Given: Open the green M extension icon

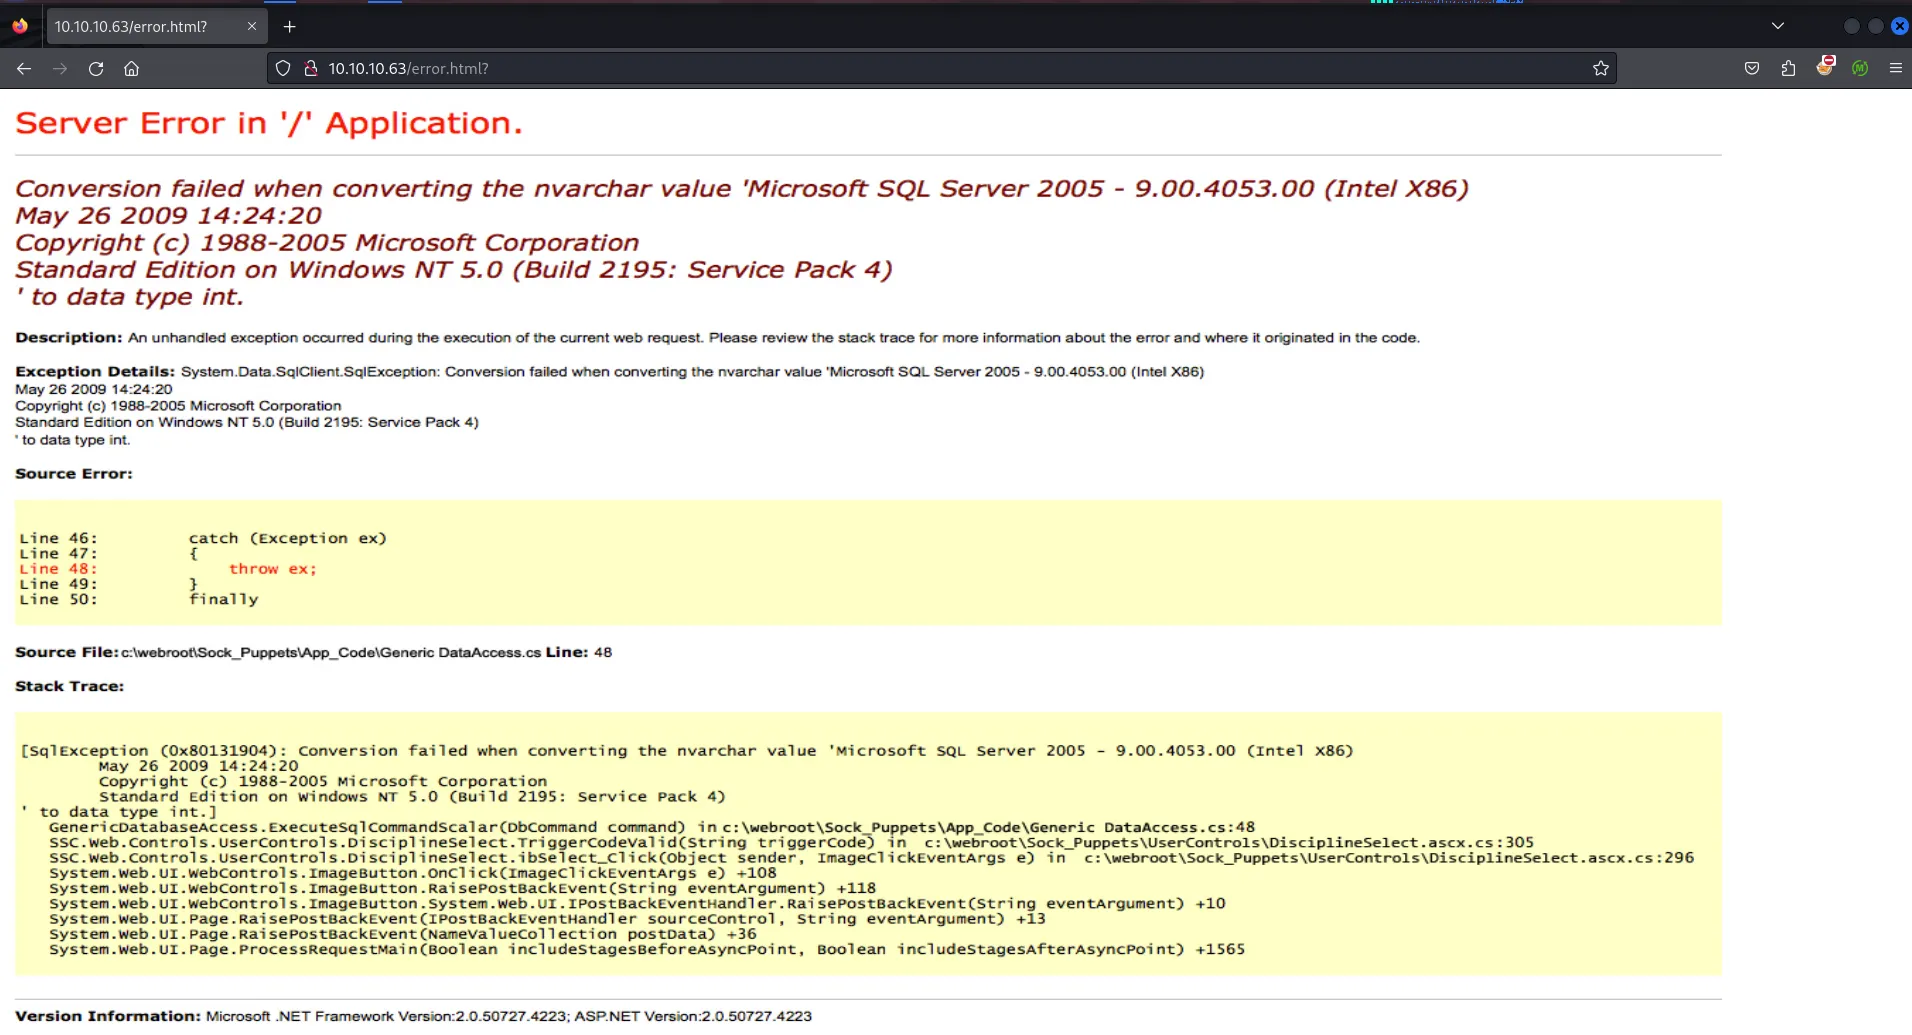Looking at the screenshot, I should (1860, 68).
